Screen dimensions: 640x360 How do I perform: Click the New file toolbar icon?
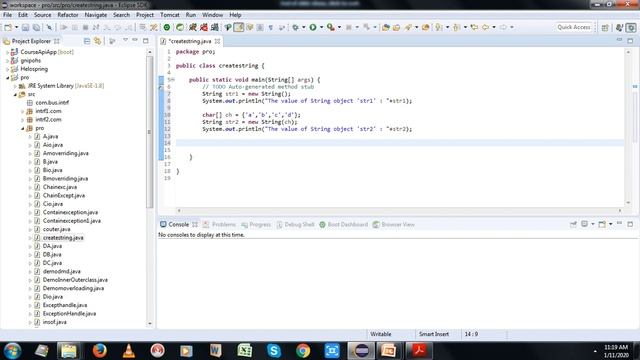point(8,27)
